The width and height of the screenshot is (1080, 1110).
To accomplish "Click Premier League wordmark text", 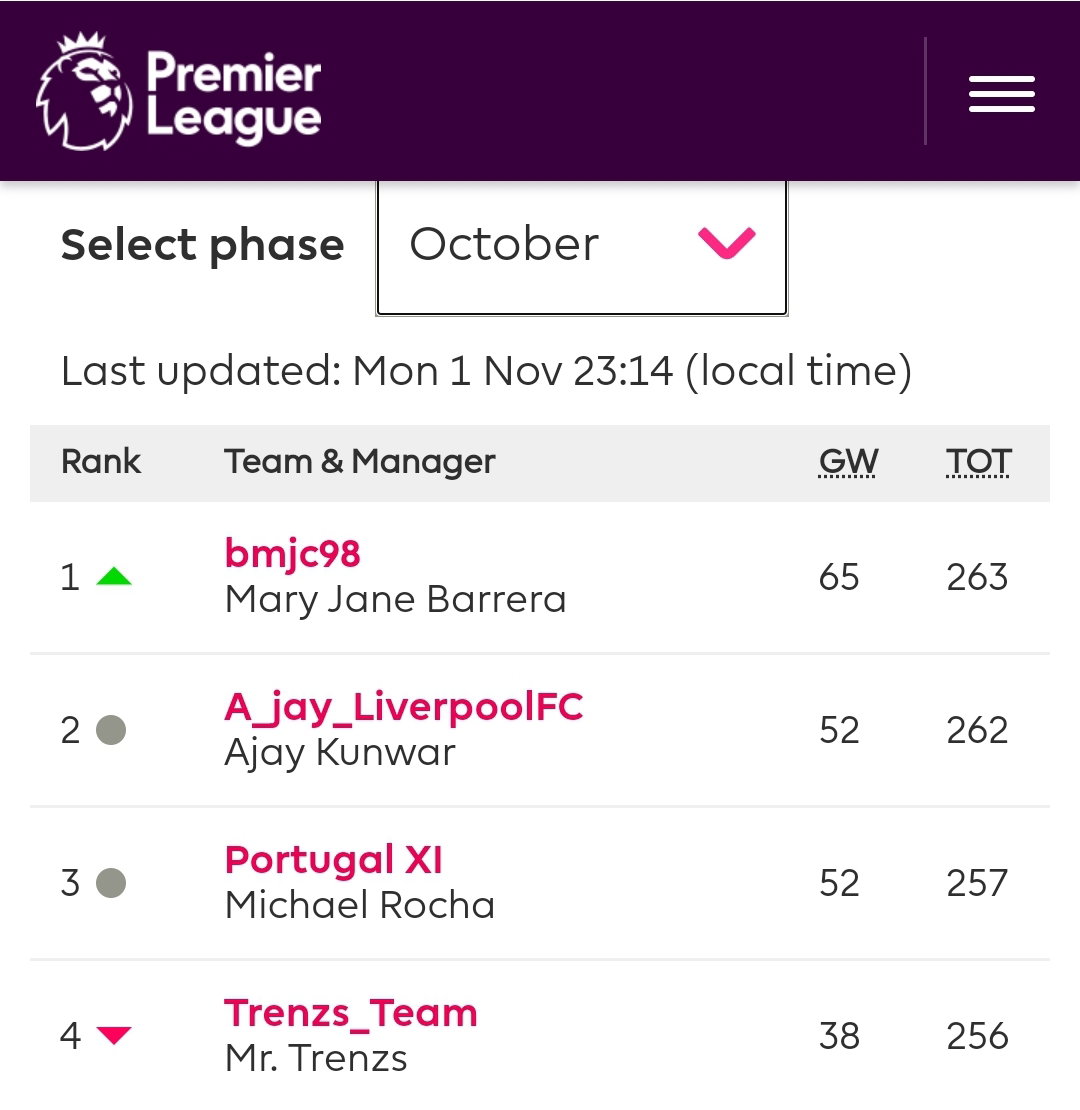I will (234, 96).
